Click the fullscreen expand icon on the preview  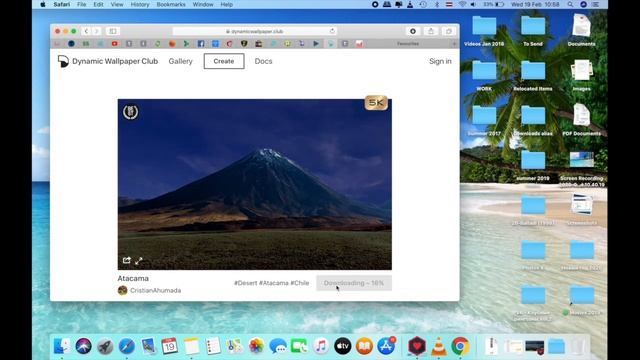pyautogui.click(x=139, y=260)
